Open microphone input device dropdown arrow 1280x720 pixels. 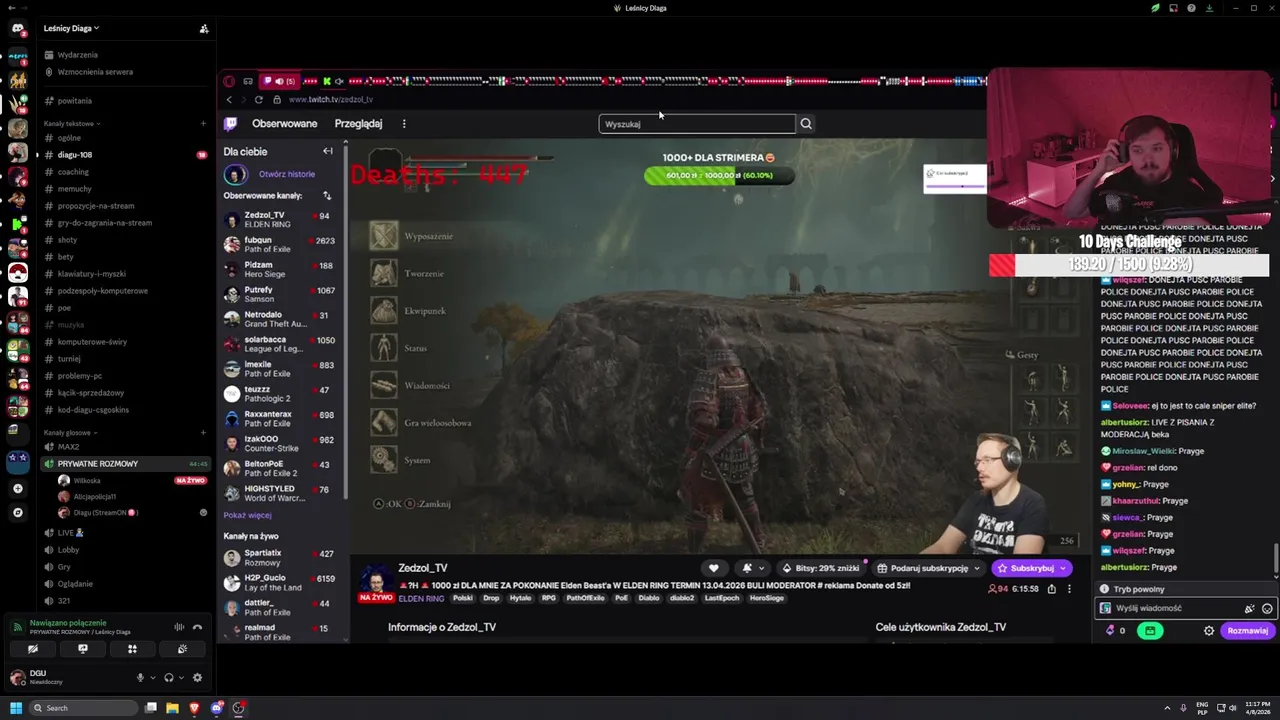(x=153, y=678)
